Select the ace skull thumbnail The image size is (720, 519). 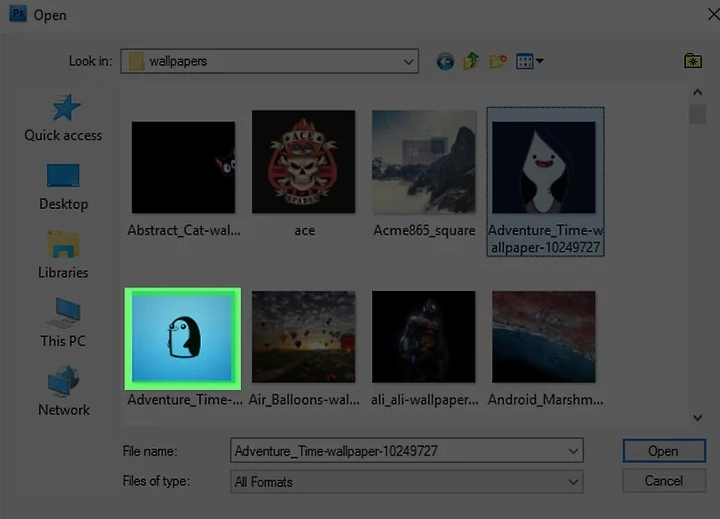(x=304, y=162)
